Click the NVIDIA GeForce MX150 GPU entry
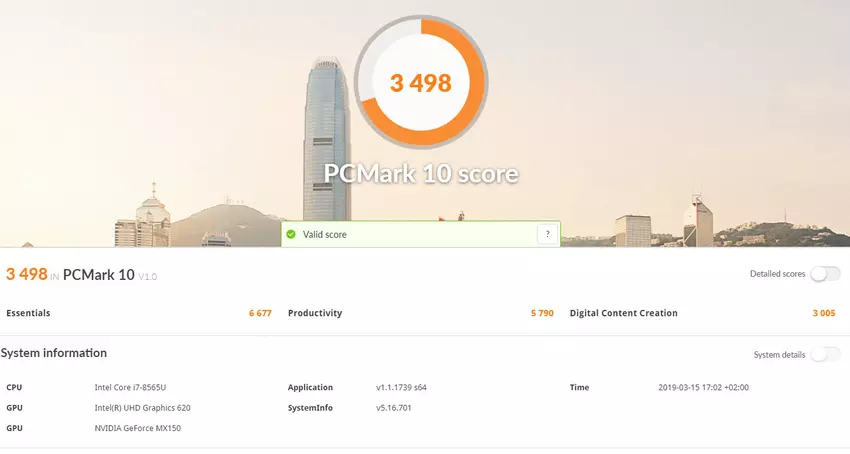 (x=138, y=428)
